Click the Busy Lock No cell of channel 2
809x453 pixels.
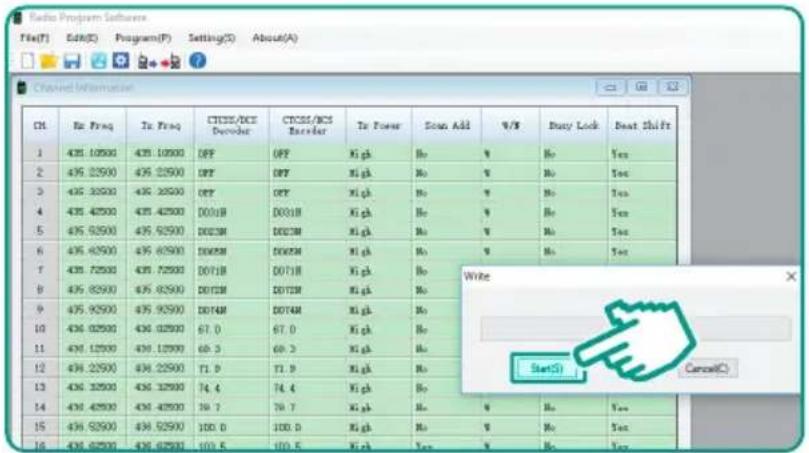[x=574, y=173]
